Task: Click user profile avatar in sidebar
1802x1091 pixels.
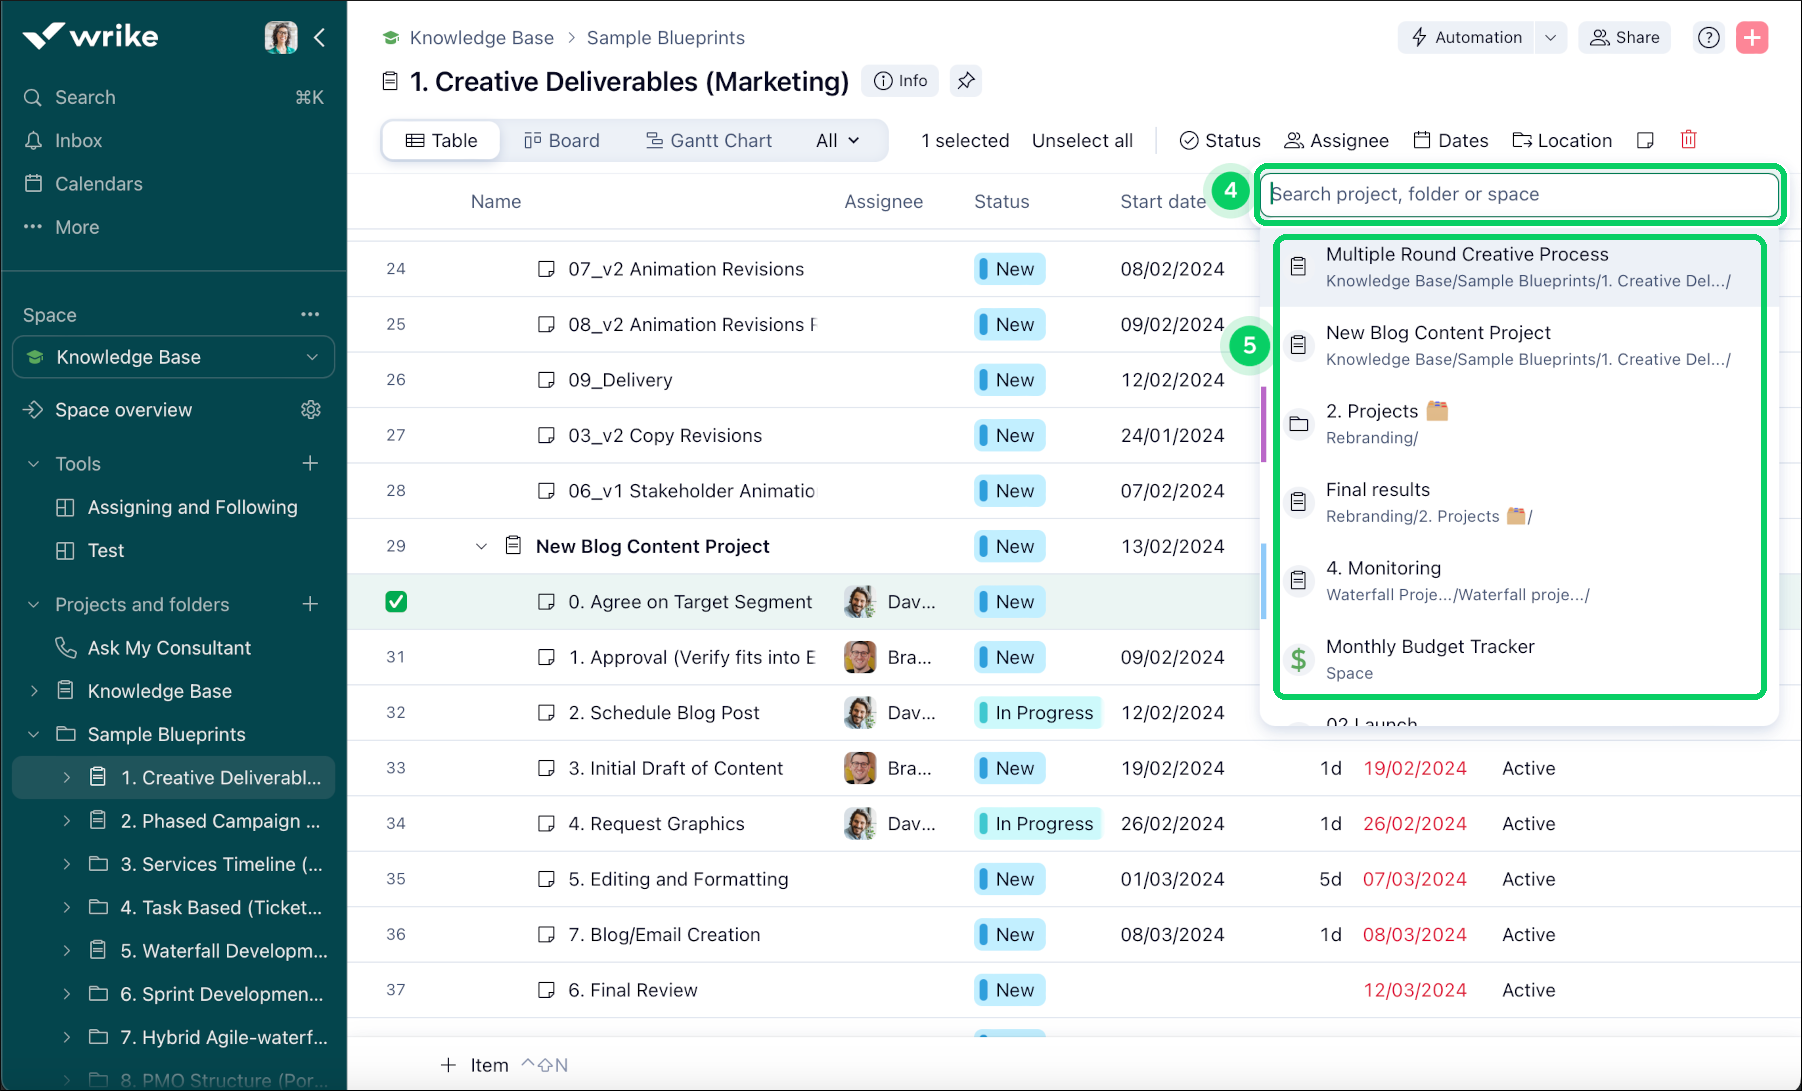Action: (280, 38)
